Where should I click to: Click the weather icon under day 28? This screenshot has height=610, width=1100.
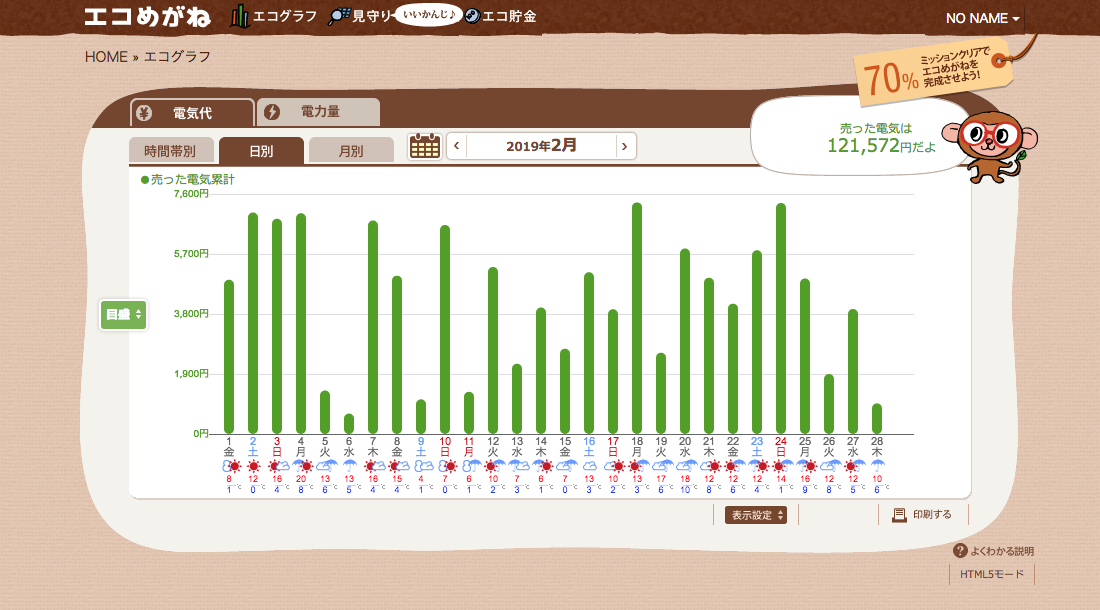click(x=877, y=466)
